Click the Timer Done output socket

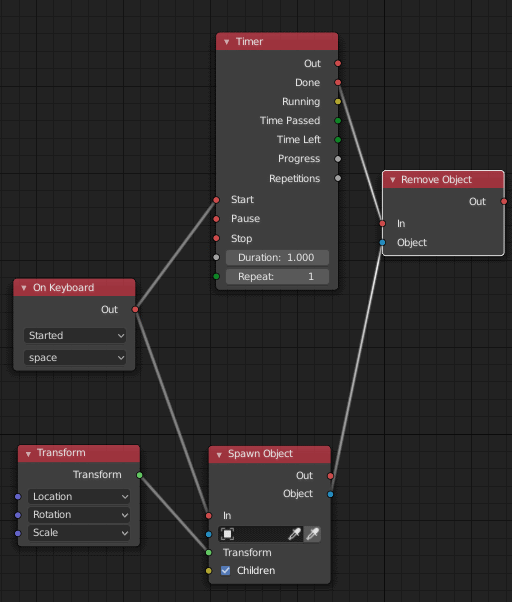pyautogui.click(x=338, y=82)
